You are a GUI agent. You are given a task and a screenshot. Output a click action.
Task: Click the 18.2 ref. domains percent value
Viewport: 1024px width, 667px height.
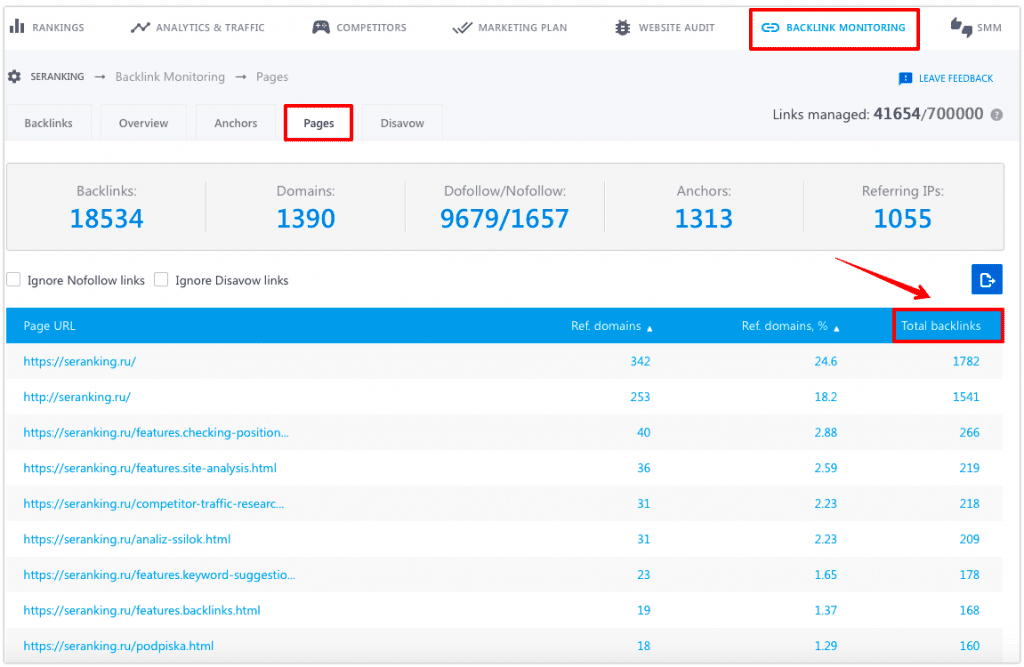pyautogui.click(x=825, y=397)
